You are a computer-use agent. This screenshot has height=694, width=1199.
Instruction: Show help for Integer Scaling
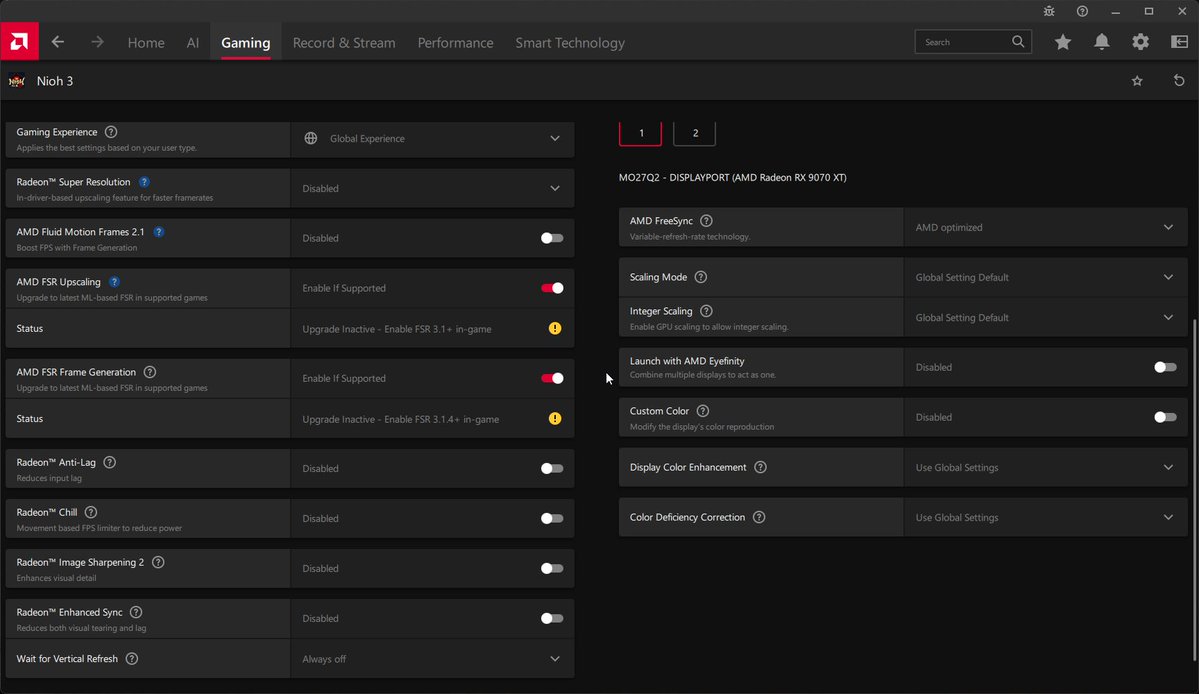point(707,311)
